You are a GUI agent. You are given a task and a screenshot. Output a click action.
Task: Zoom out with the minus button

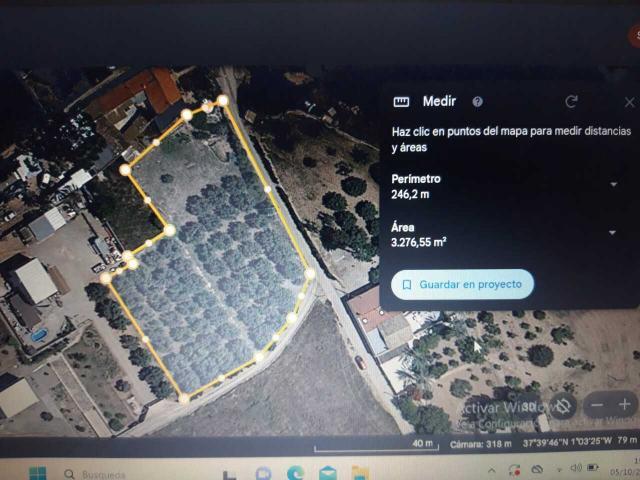597,405
